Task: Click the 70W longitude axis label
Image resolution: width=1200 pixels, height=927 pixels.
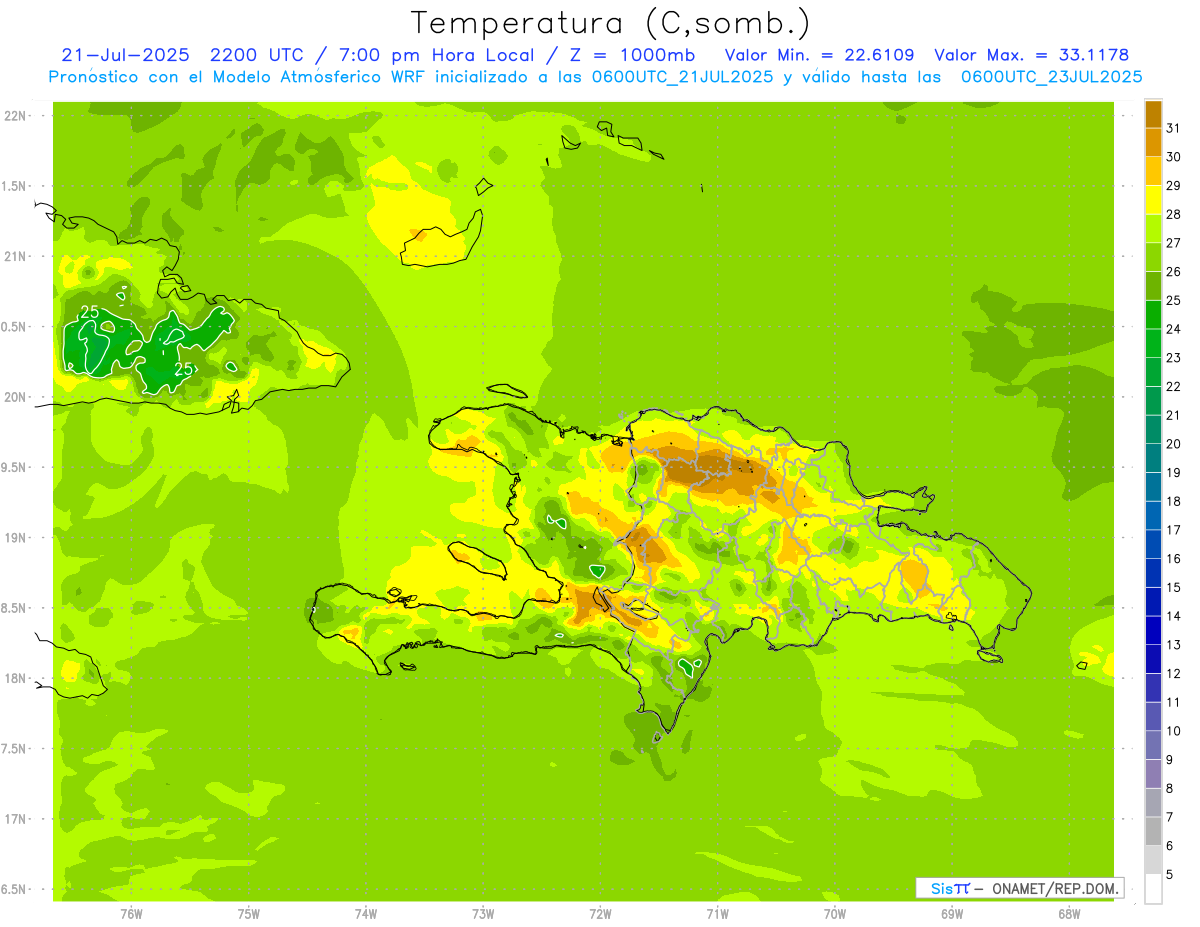Action: point(835,914)
